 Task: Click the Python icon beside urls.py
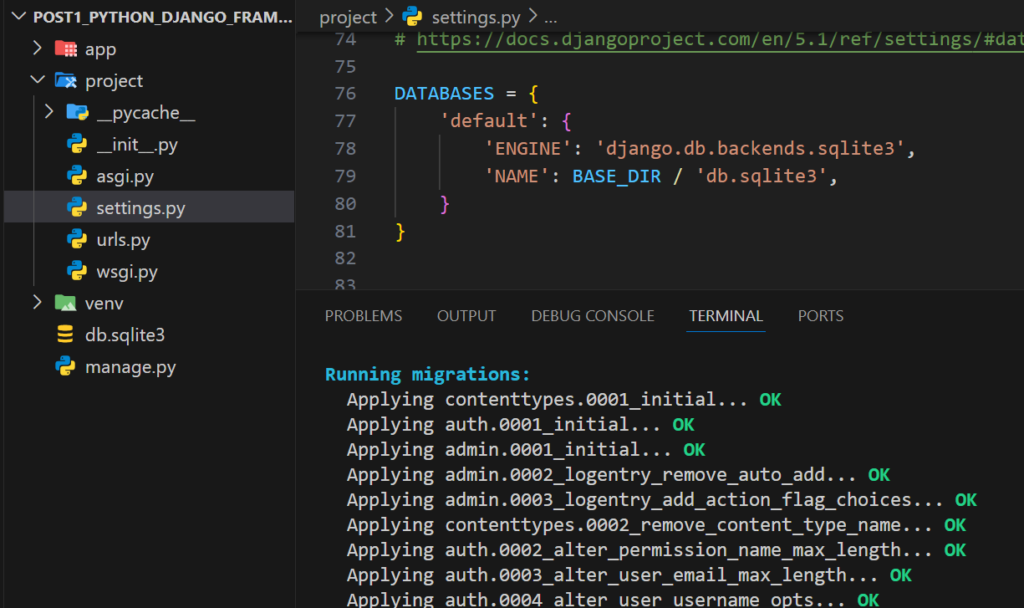77,239
